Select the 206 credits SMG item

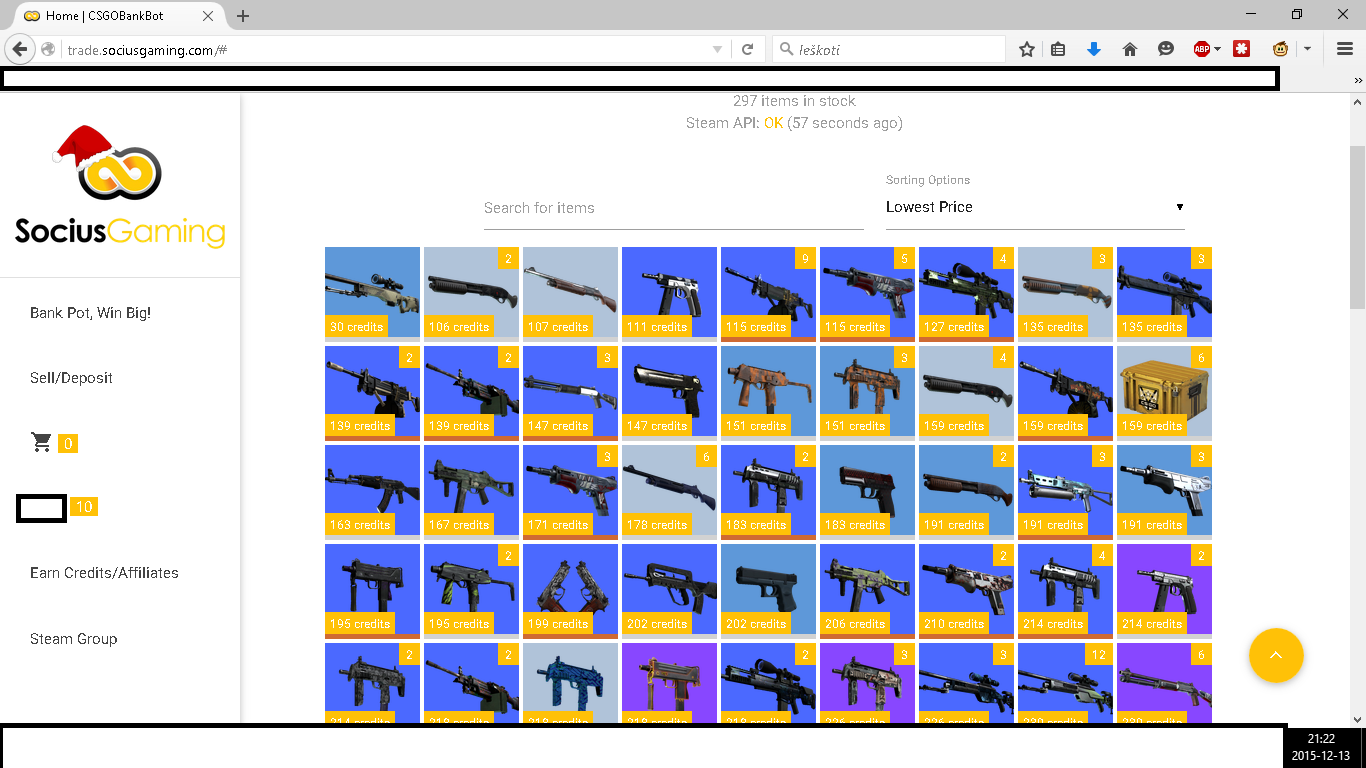(x=867, y=591)
